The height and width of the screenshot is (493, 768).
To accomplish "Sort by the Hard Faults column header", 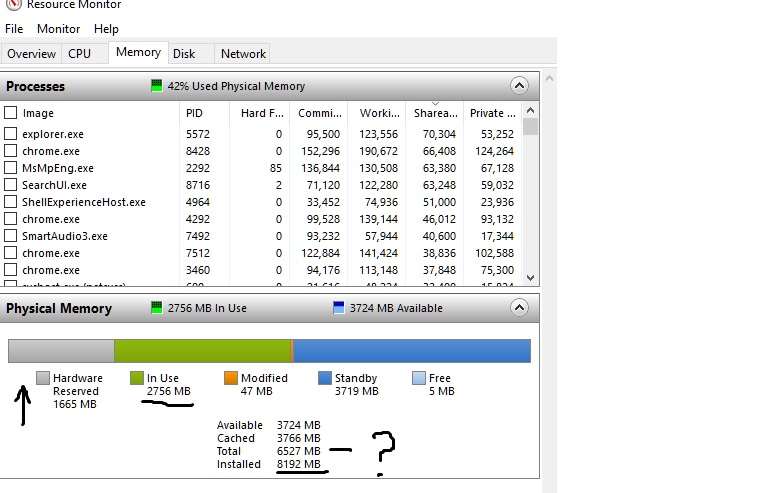I will coord(260,113).
